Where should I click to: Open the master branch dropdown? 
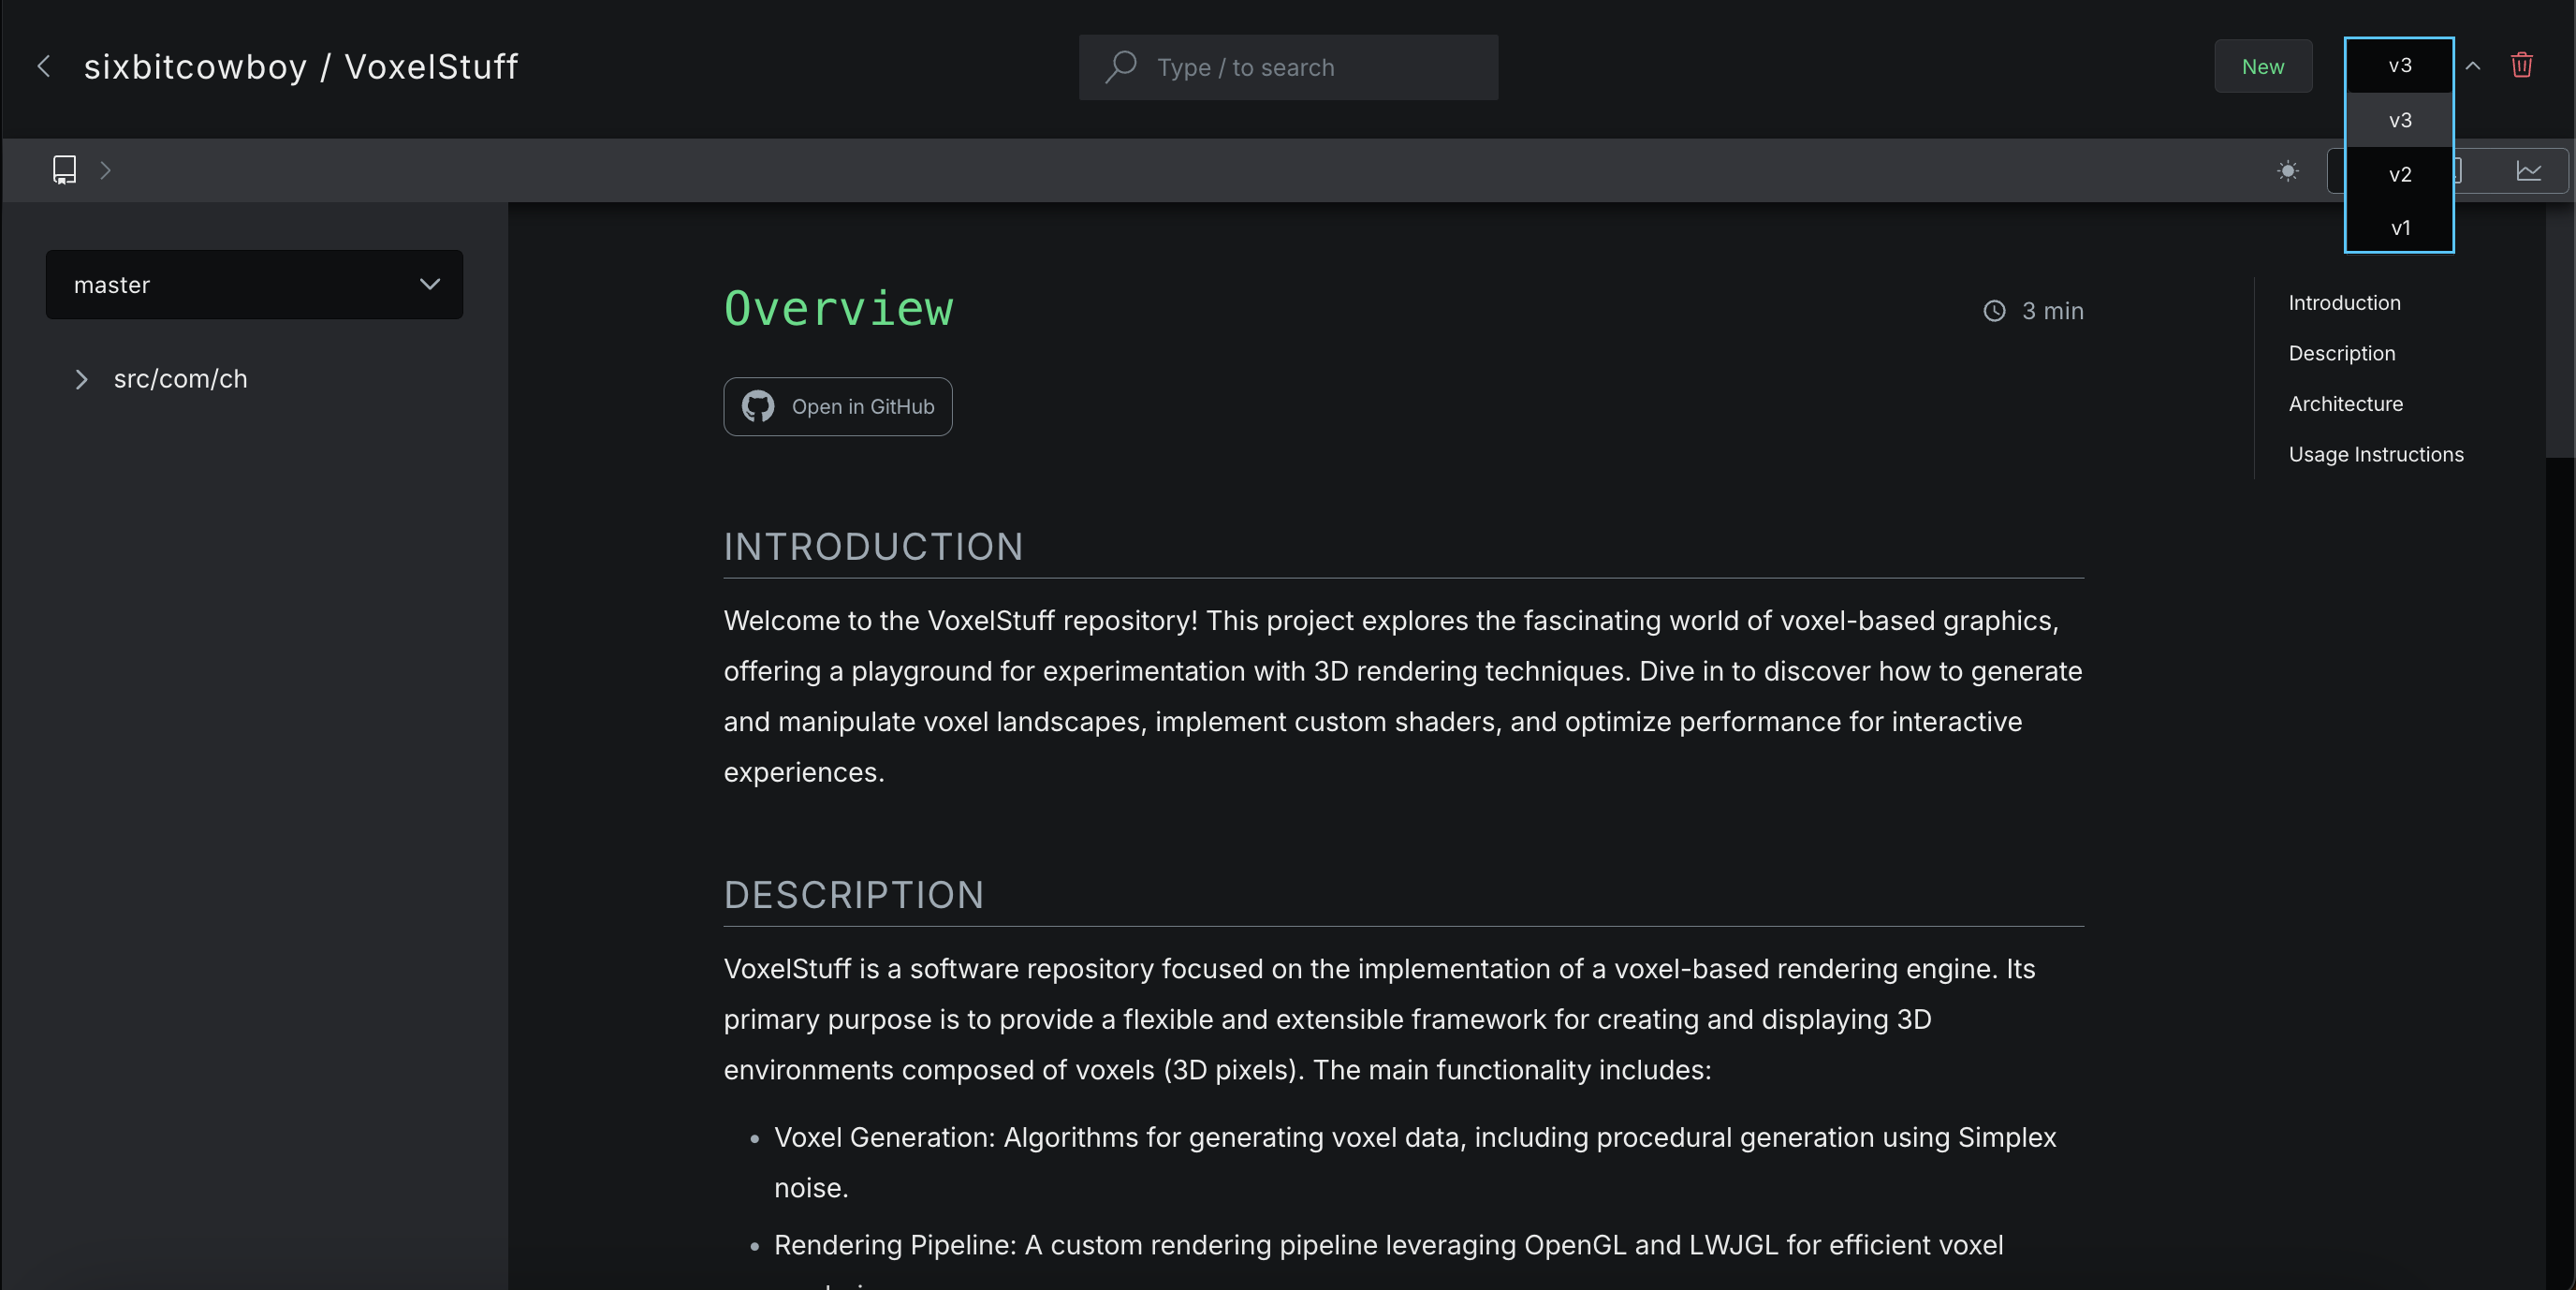click(254, 285)
